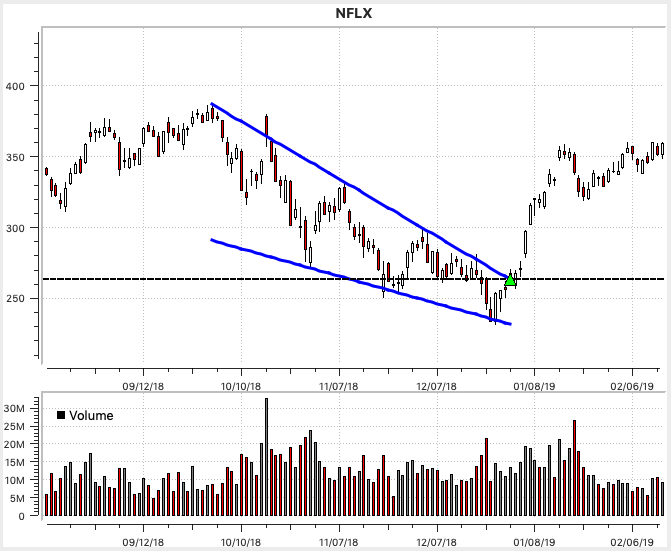This screenshot has width=671, height=551.
Task: Click the green breakout triangle marker
Action: point(510,280)
